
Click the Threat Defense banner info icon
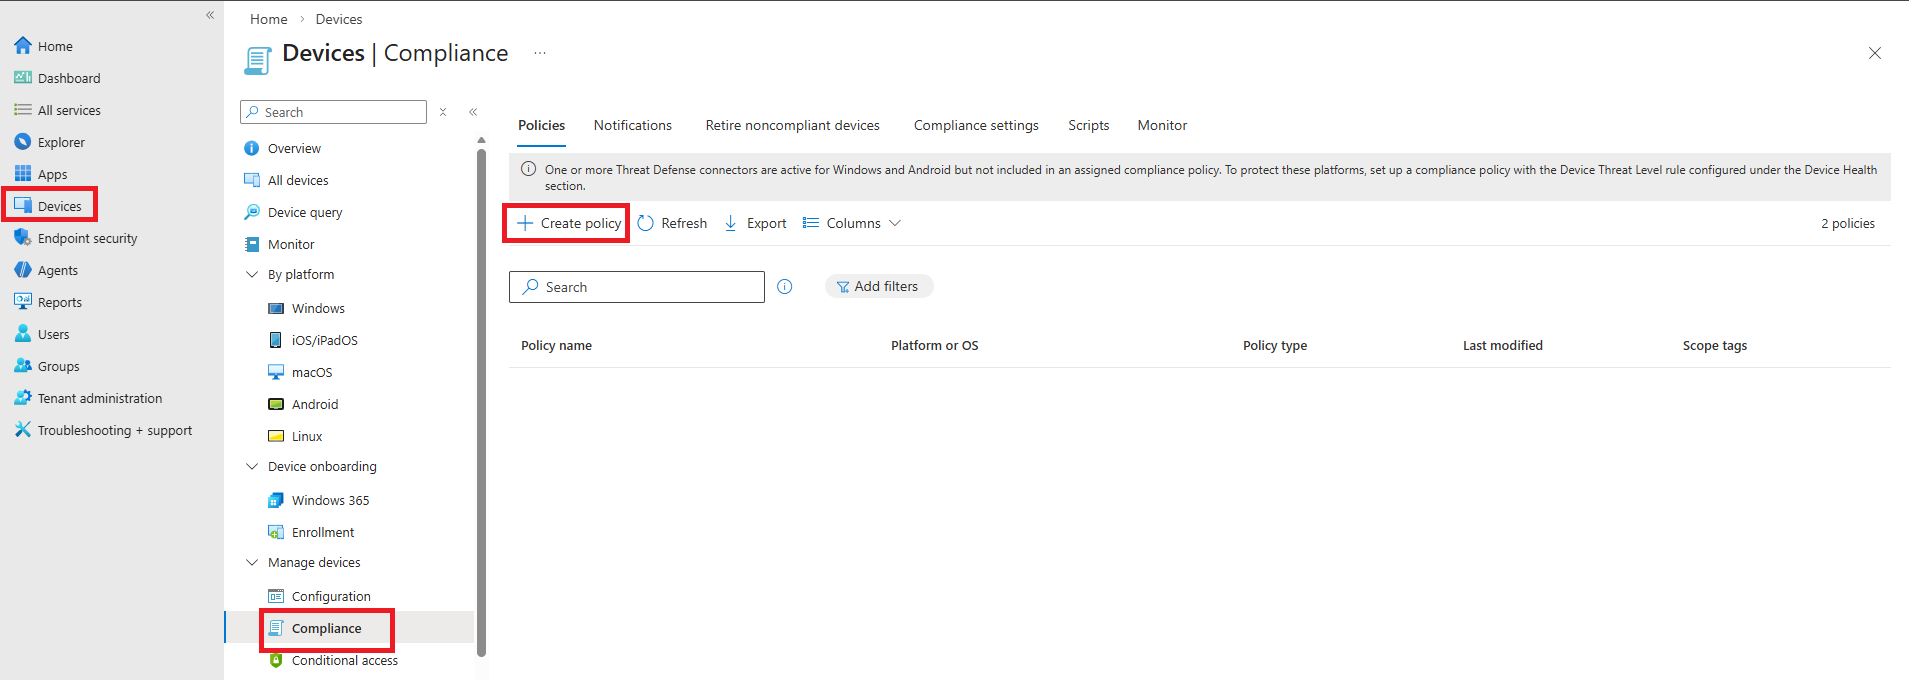tap(528, 169)
